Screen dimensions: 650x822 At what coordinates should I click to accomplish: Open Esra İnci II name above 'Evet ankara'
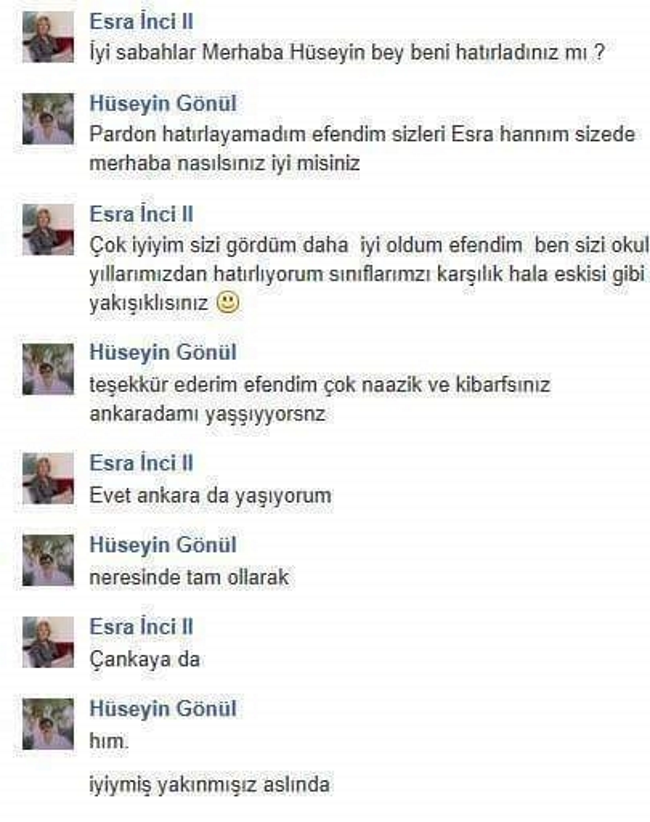[142, 463]
